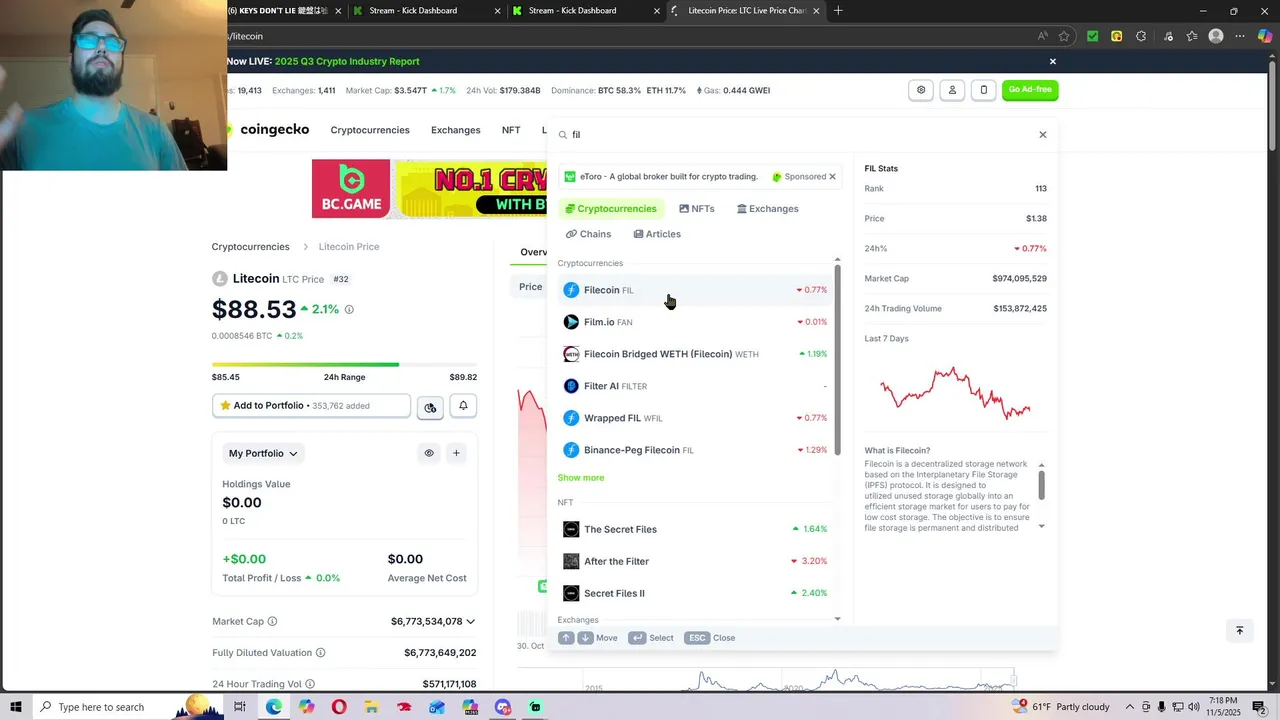Switch to the KEYS DON'T LIE browser tab

point(278,11)
